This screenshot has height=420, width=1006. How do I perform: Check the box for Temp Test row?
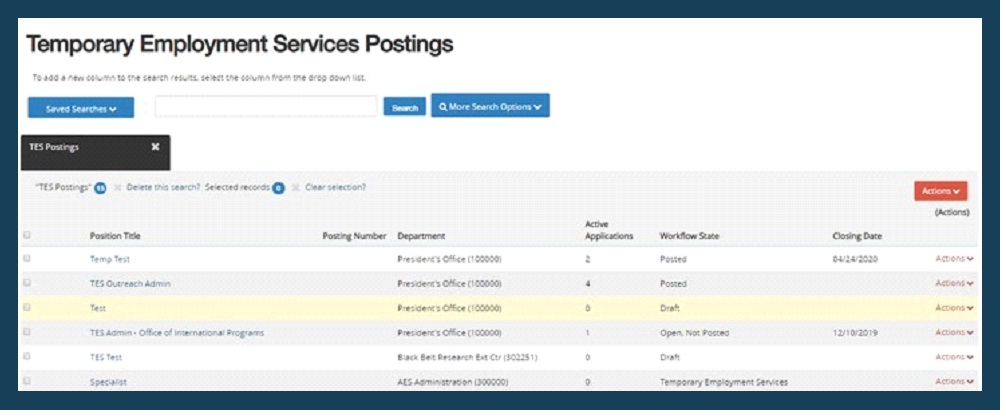coord(27,258)
